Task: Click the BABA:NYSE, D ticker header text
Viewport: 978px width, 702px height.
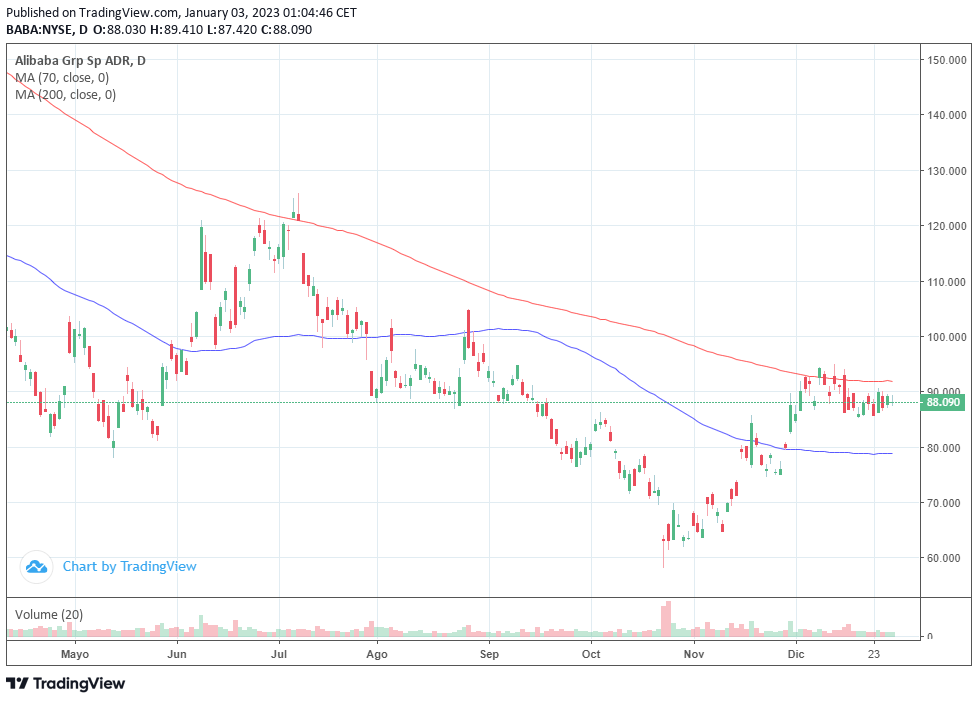Action: (x=47, y=29)
